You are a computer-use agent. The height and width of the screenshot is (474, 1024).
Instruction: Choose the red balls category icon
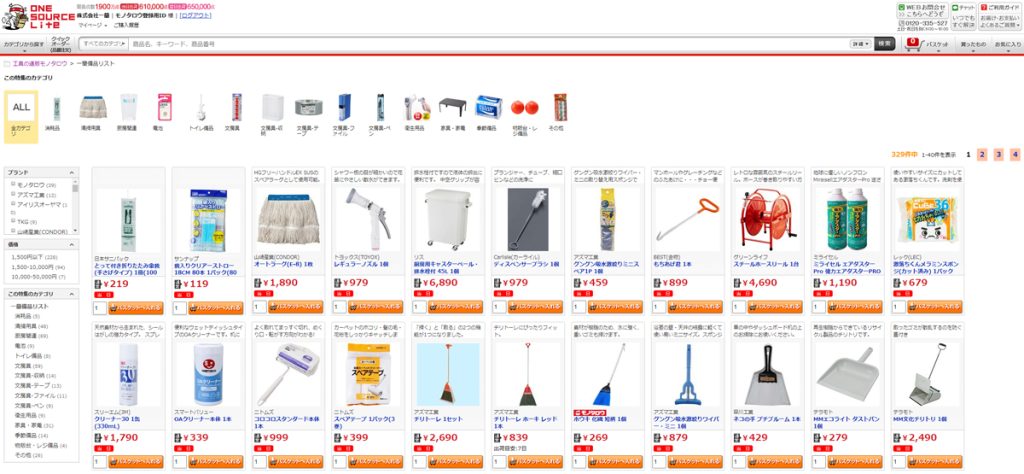click(x=524, y=107)
